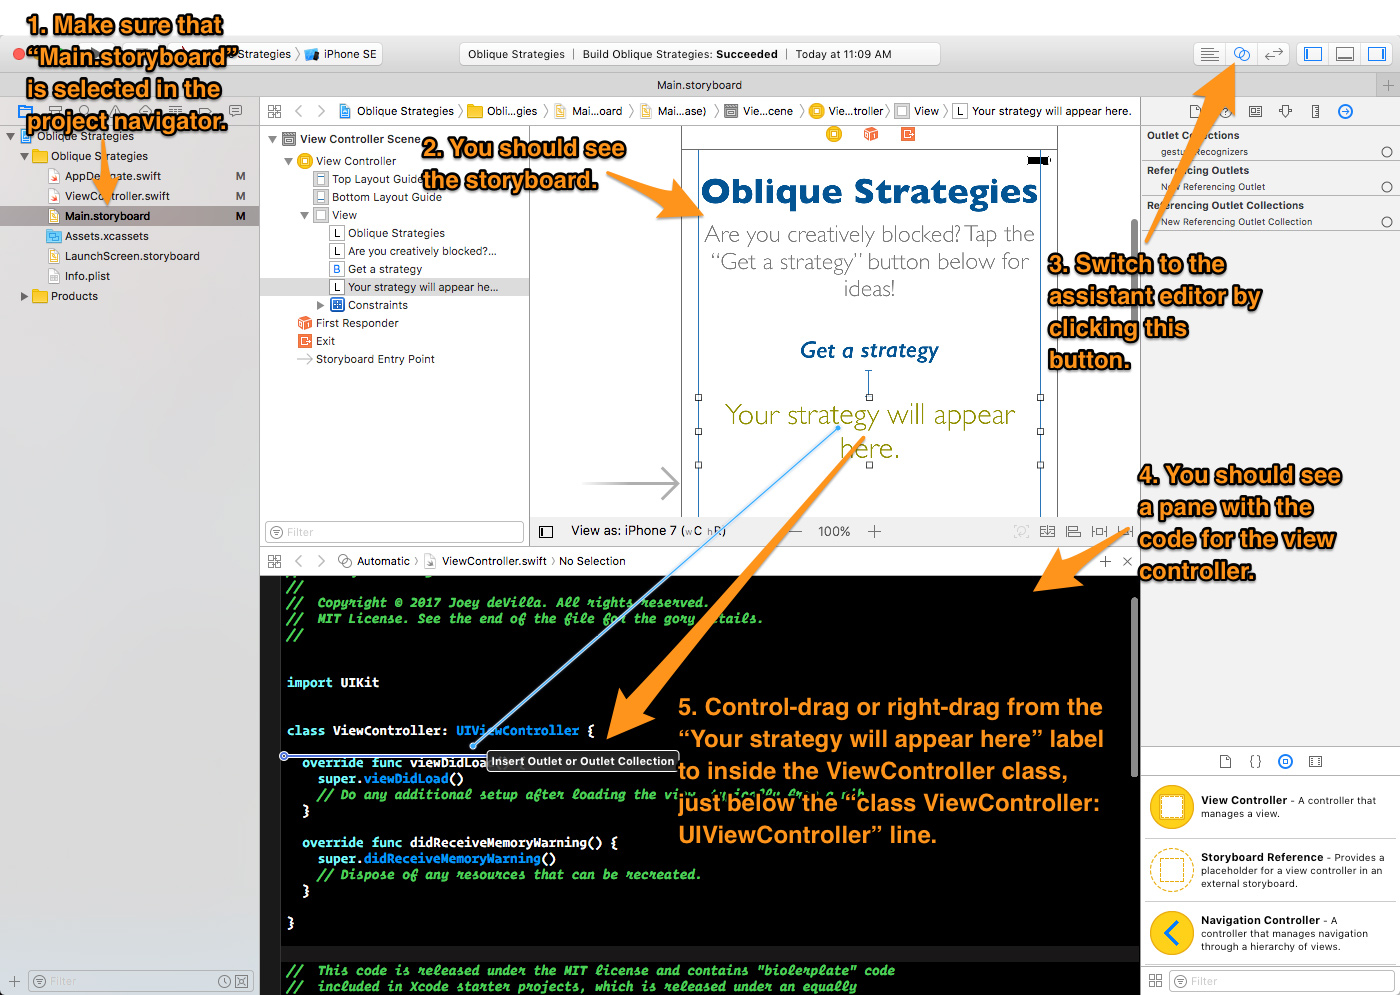This screenshot has width=1400, height=995.
Task: Open the No Selection jump bar menu
Action: point(592,561)
